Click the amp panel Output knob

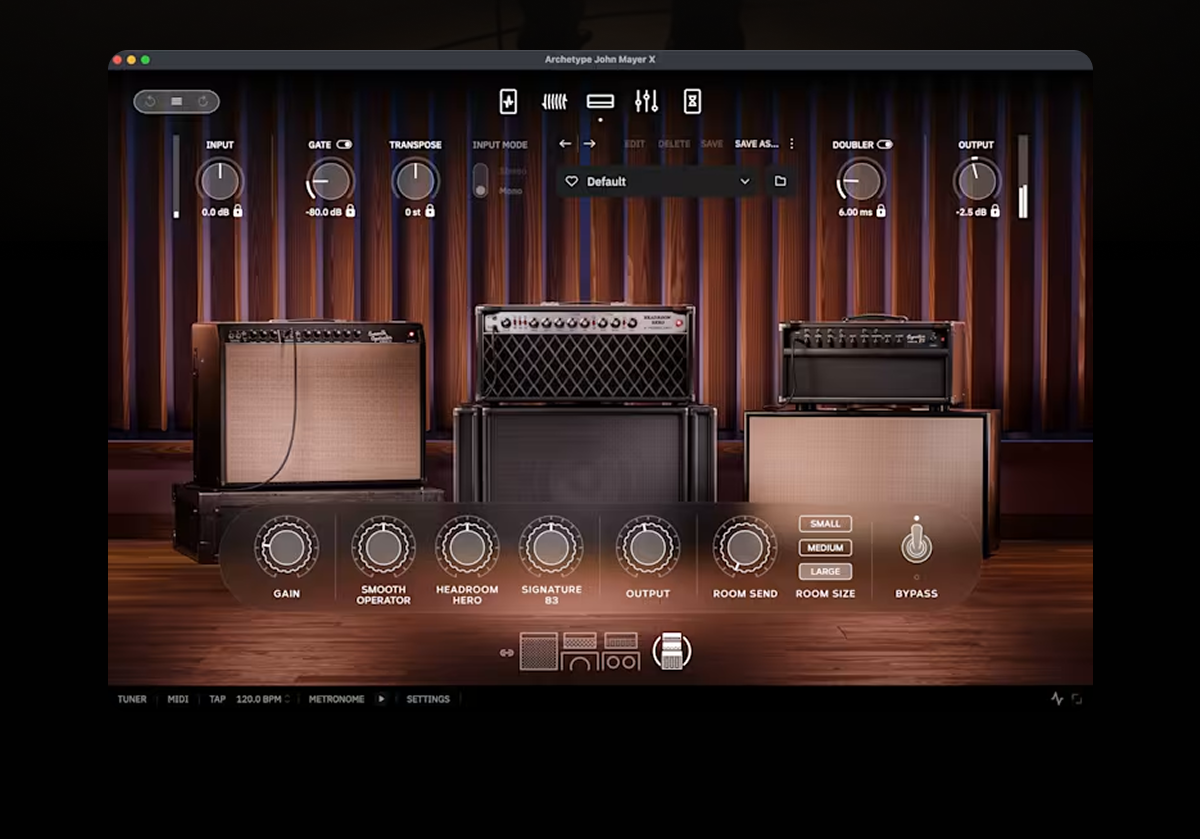click(x=648, y=547)
